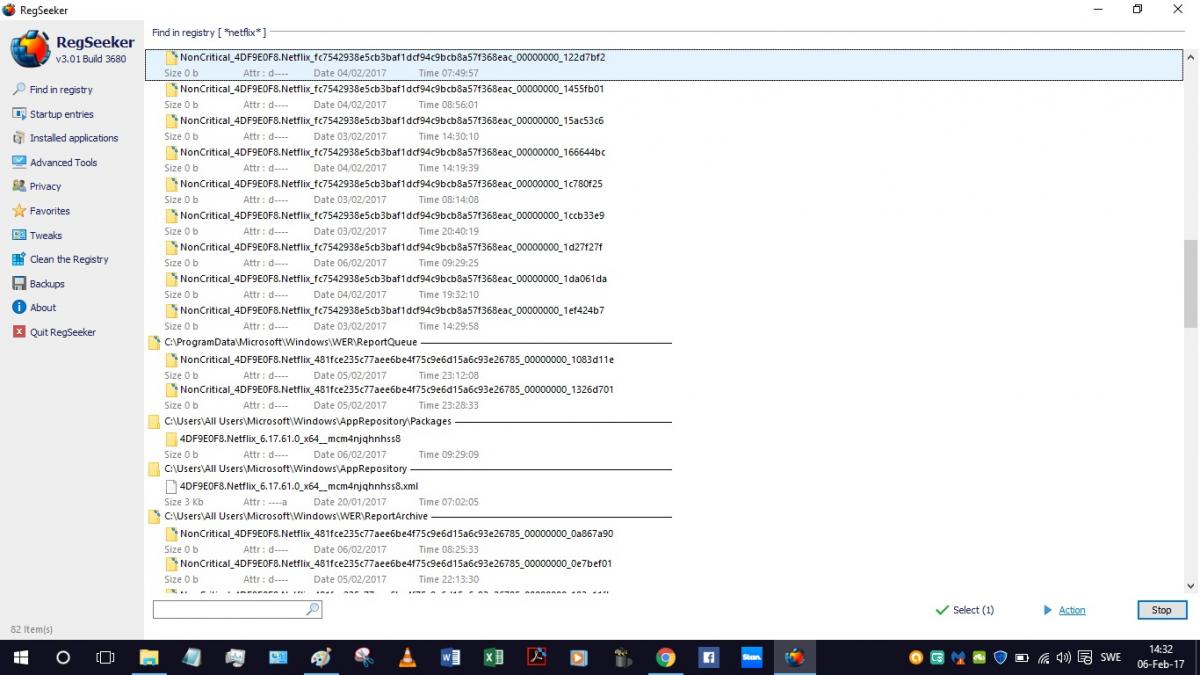Click Select (1) with green checkmark
The image size is (1200, 675).
click(964, 610)
